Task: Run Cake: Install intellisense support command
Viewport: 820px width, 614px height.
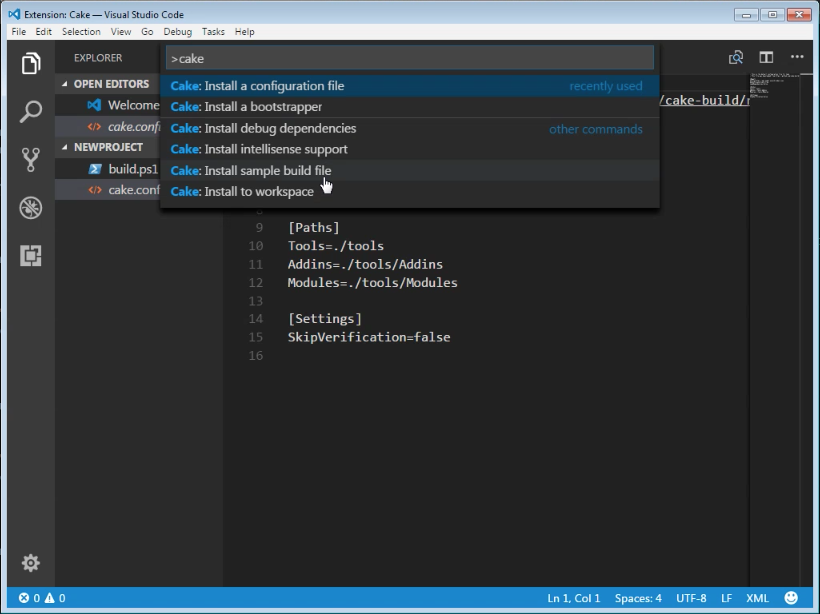Action: tap(409, 149)
